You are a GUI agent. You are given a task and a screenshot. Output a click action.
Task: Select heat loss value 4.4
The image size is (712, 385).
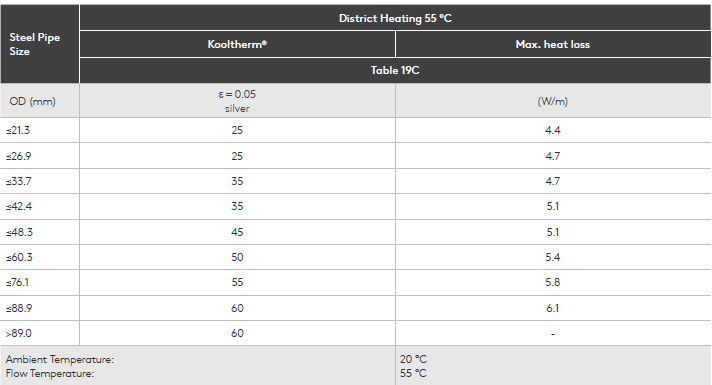click(553, 130)
